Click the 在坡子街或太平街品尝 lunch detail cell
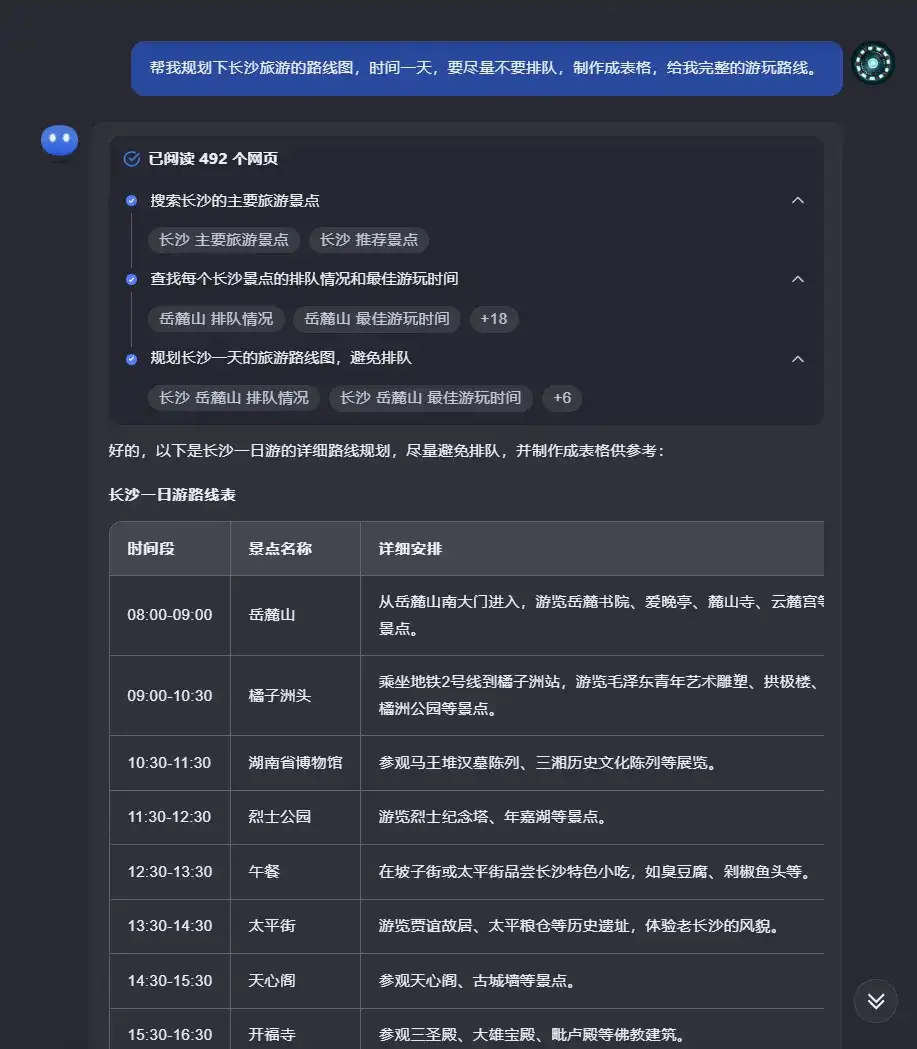917x1049 pixels. pyautogui.click(x=592, y=872)
